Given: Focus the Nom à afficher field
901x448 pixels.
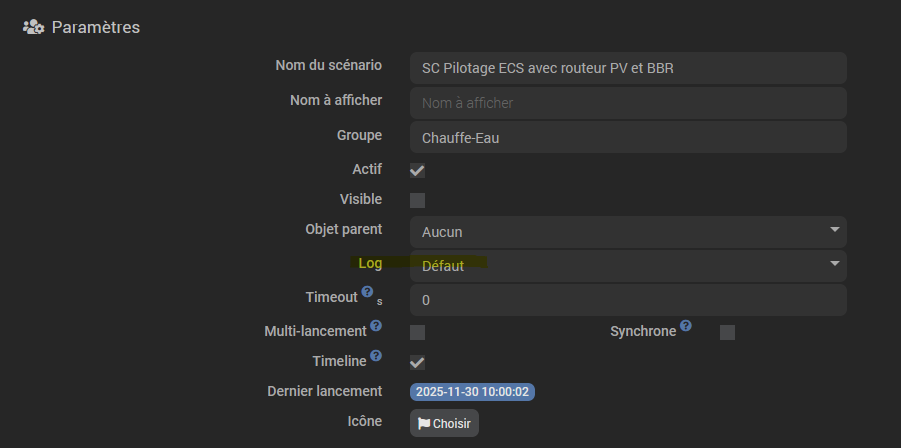Looking at the screenshot, I should (627, 103).
